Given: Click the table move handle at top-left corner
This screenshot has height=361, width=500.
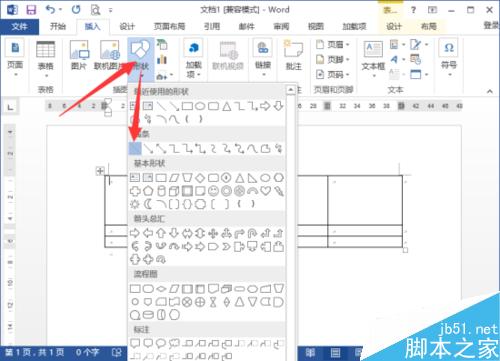Looking at the screenshot, I should coord(100,171).
